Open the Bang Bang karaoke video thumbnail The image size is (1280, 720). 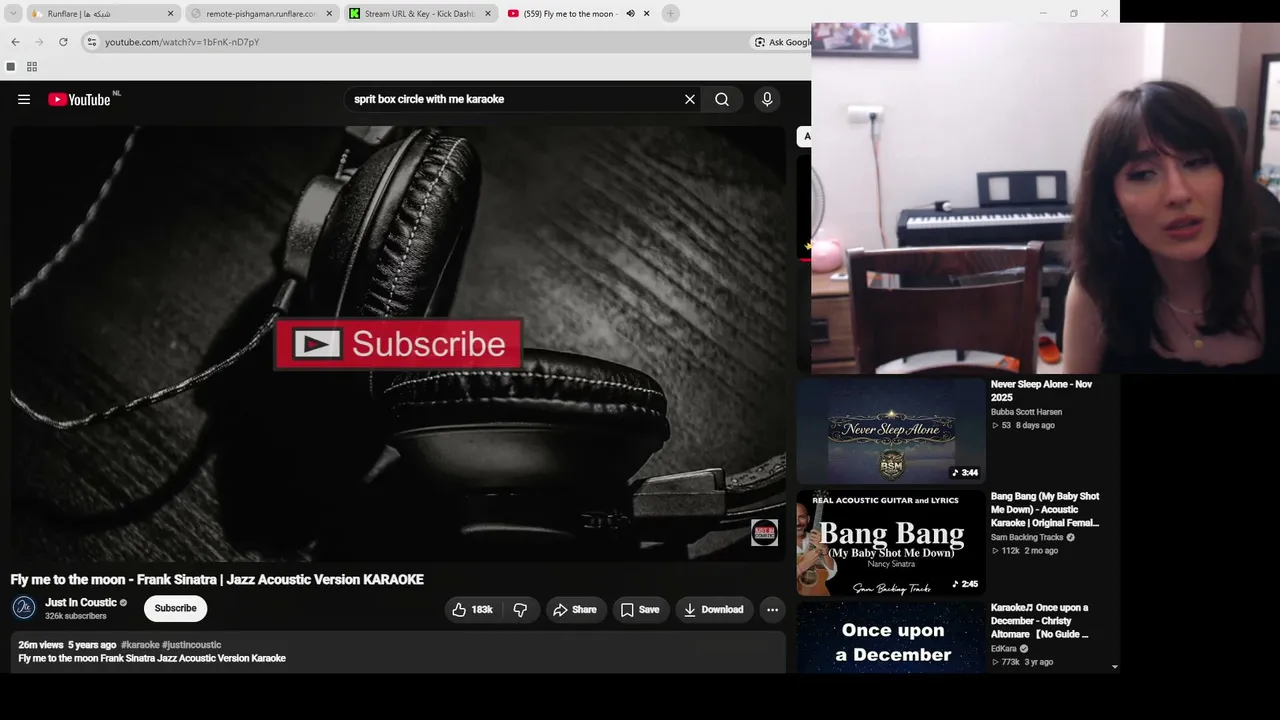tap(891, 543)
